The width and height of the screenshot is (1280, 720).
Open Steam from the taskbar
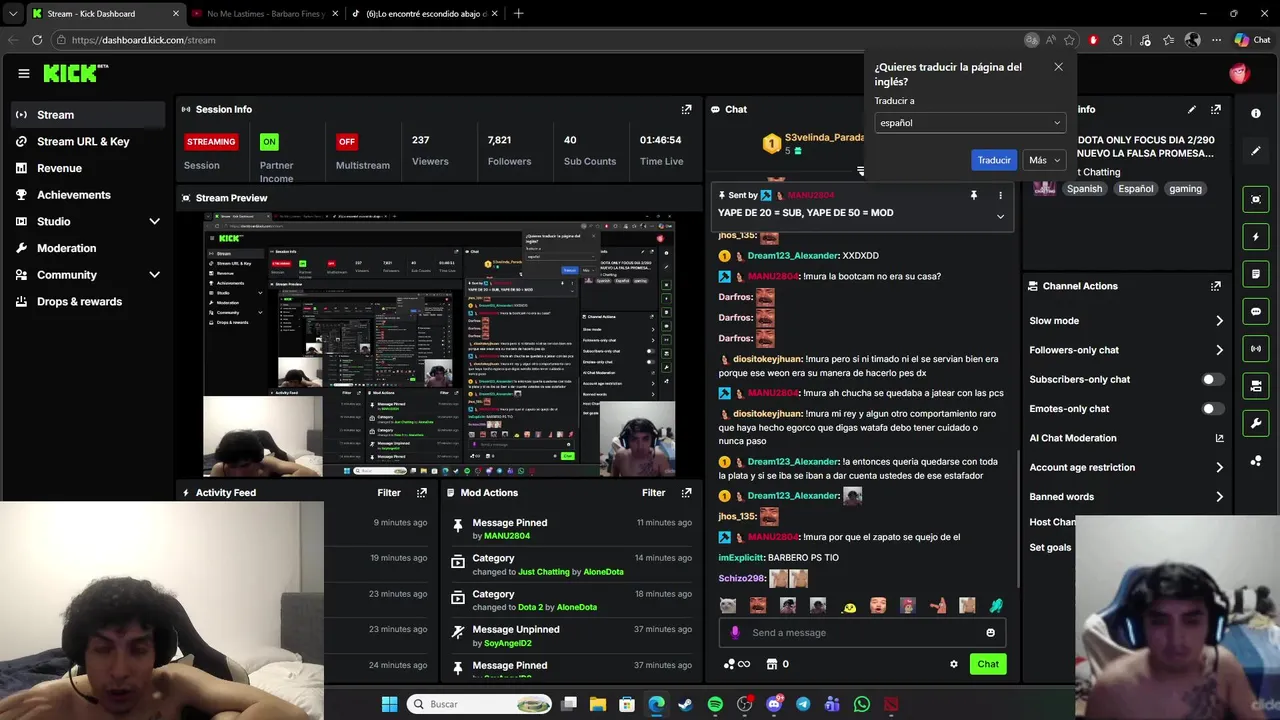tap(685, 704)
